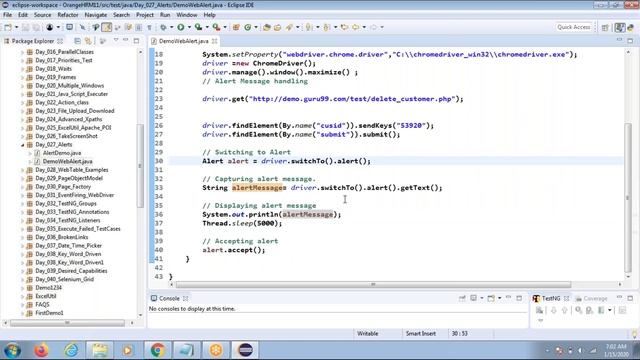Click the Open Task folder icon
The height and width of the screenshot is (360, 640).
277,27
